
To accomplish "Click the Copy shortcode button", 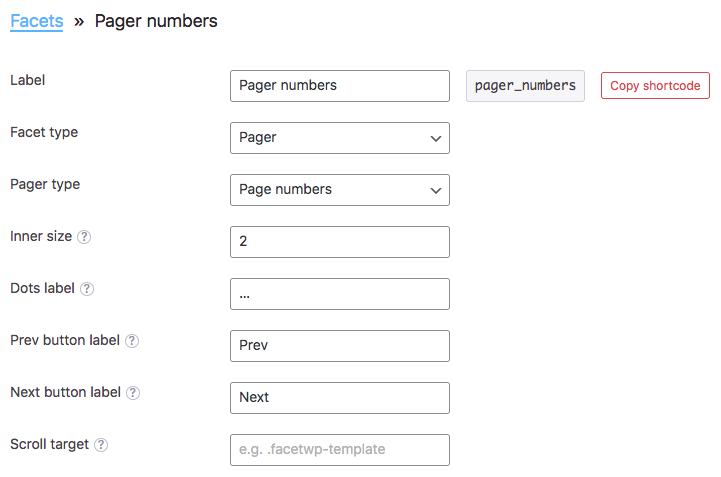I will 655,86.
